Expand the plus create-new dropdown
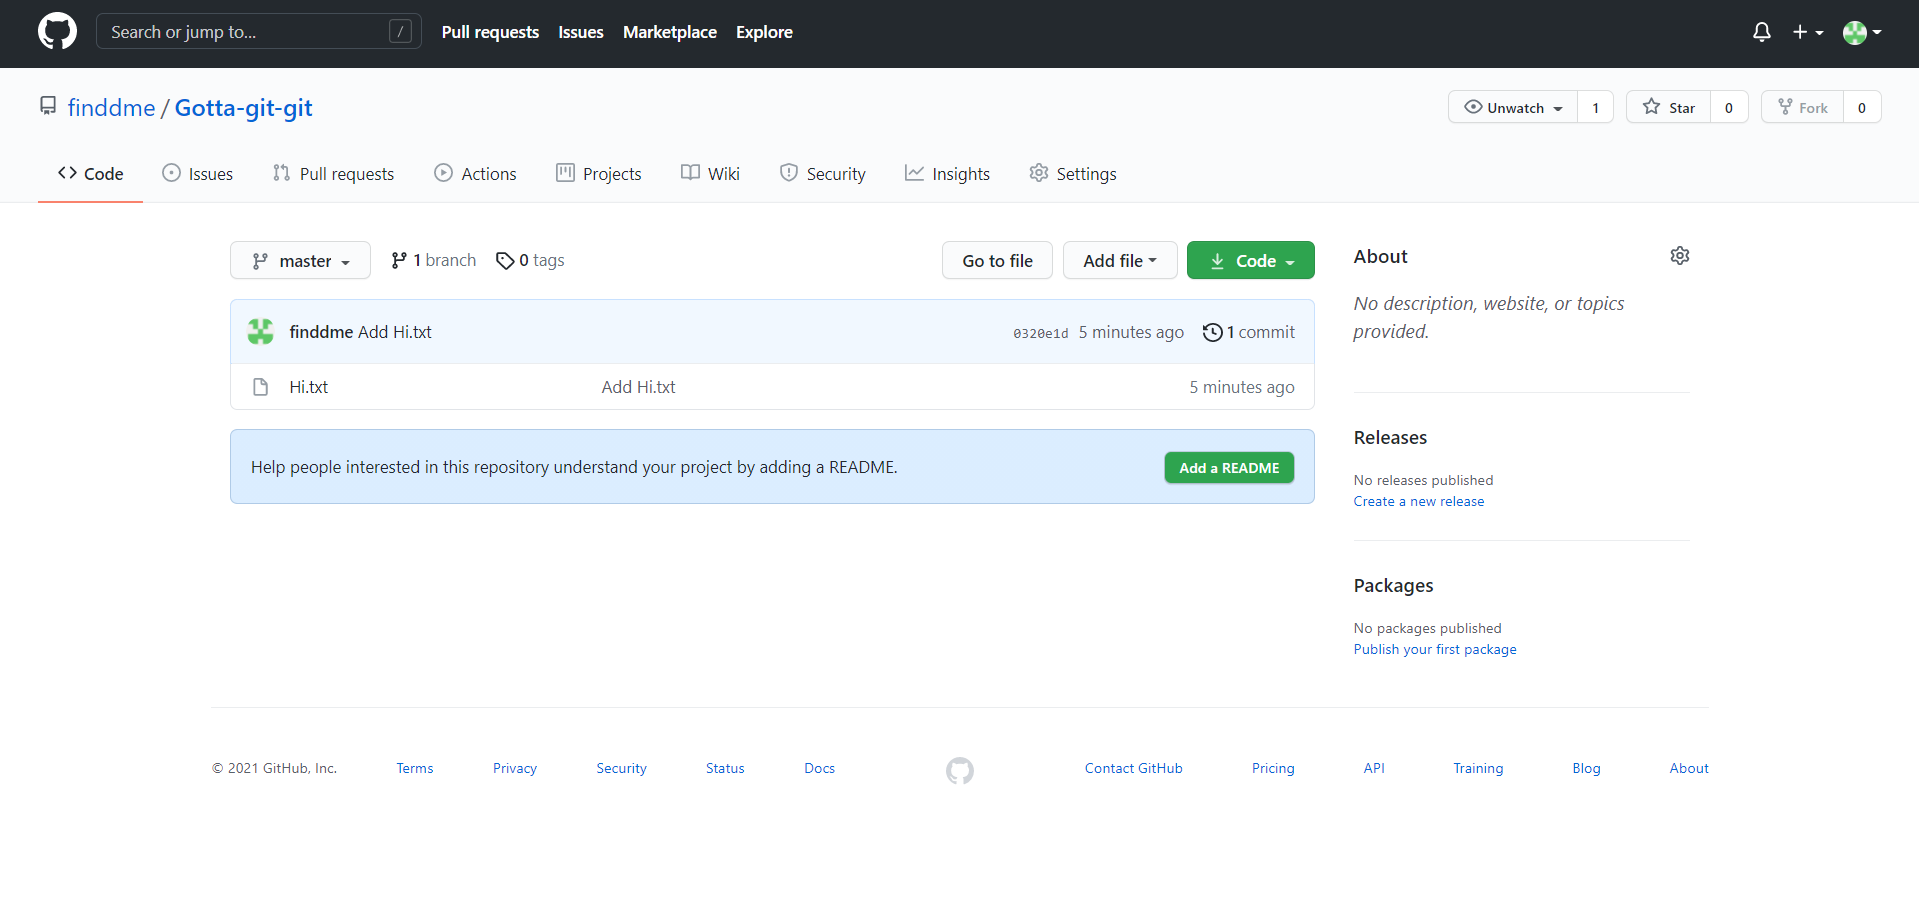The height and width of the screenshot is (899, 1919). 1808,32
